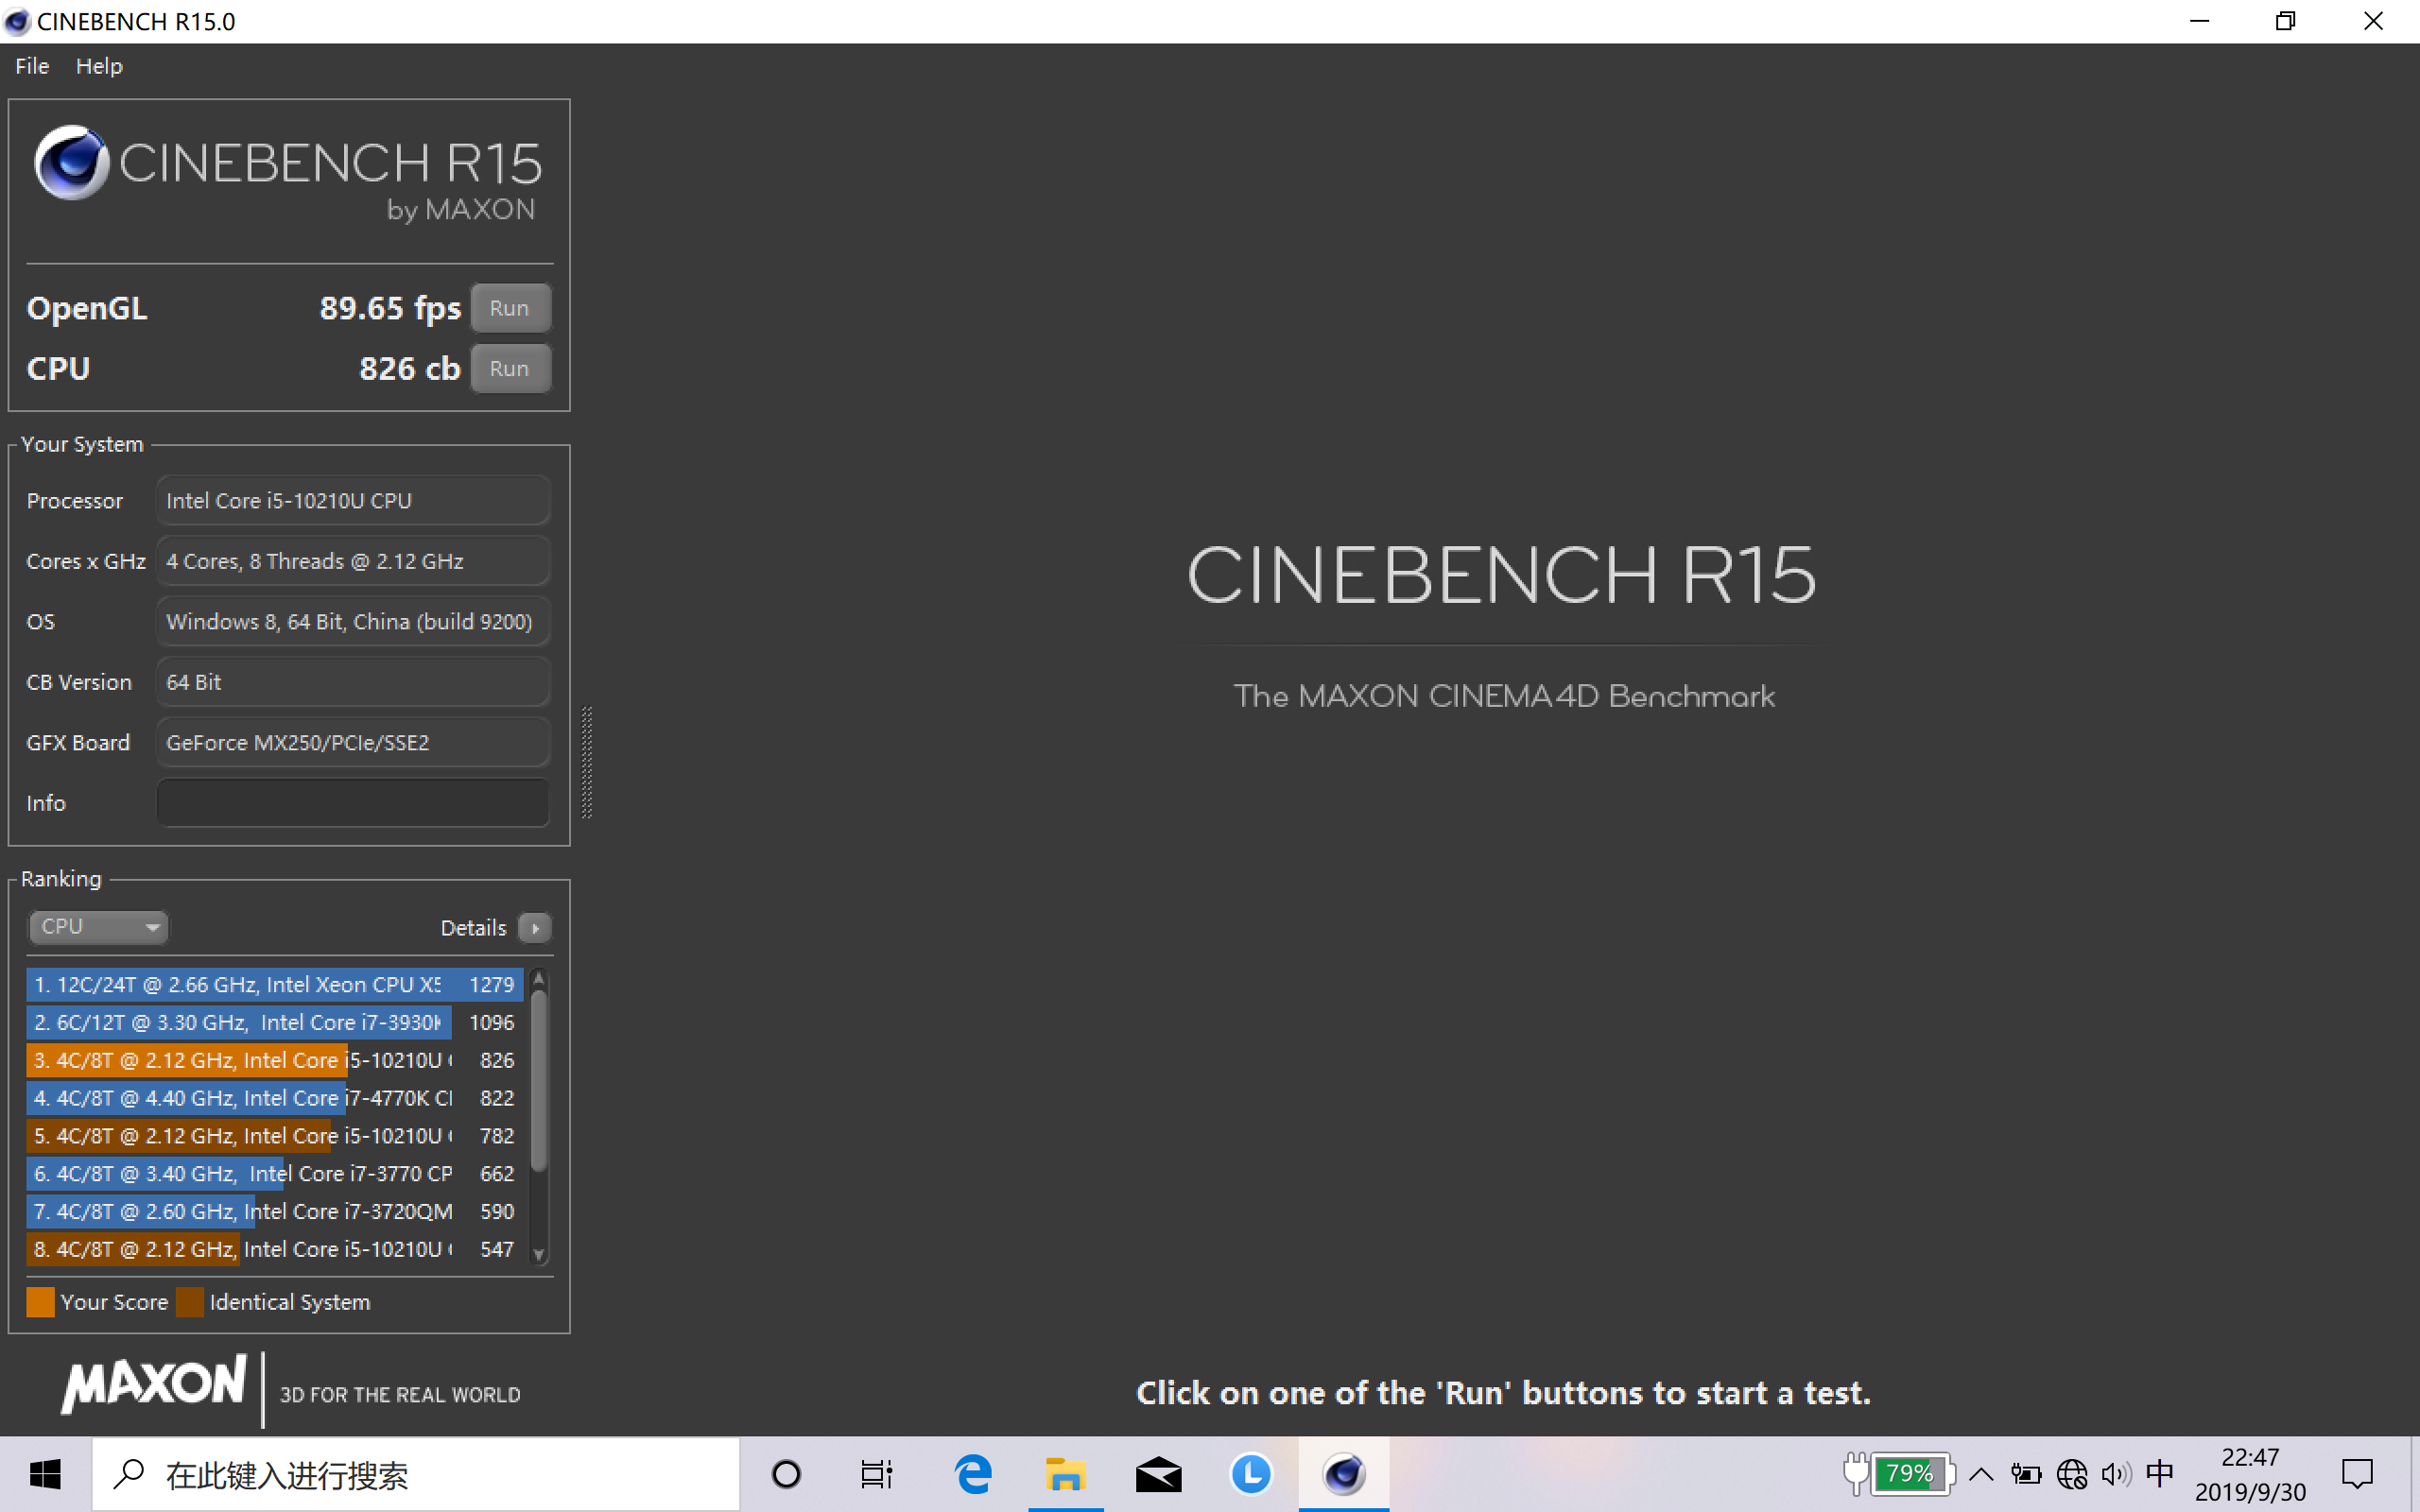Open network globe icon in tray
This screenshot has width=2420, height=1512.
point(2071,1474)
